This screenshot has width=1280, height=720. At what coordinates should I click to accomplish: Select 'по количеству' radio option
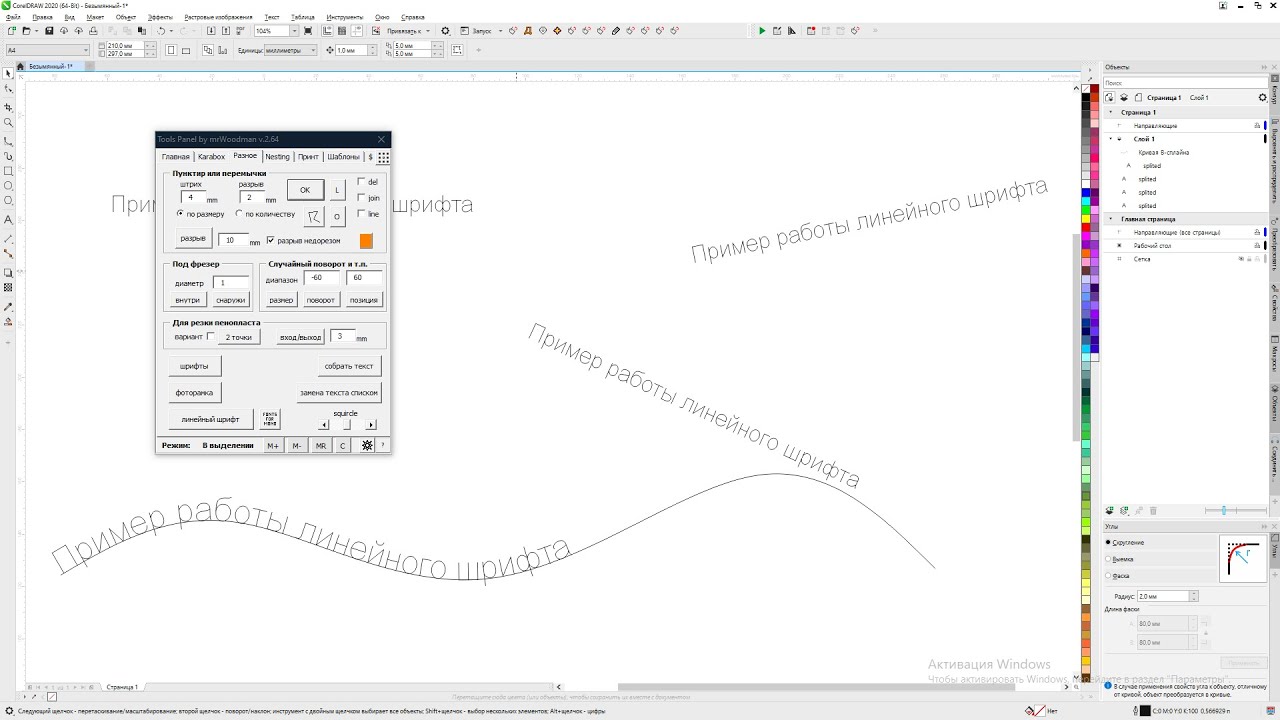click(x=239, y=214)
